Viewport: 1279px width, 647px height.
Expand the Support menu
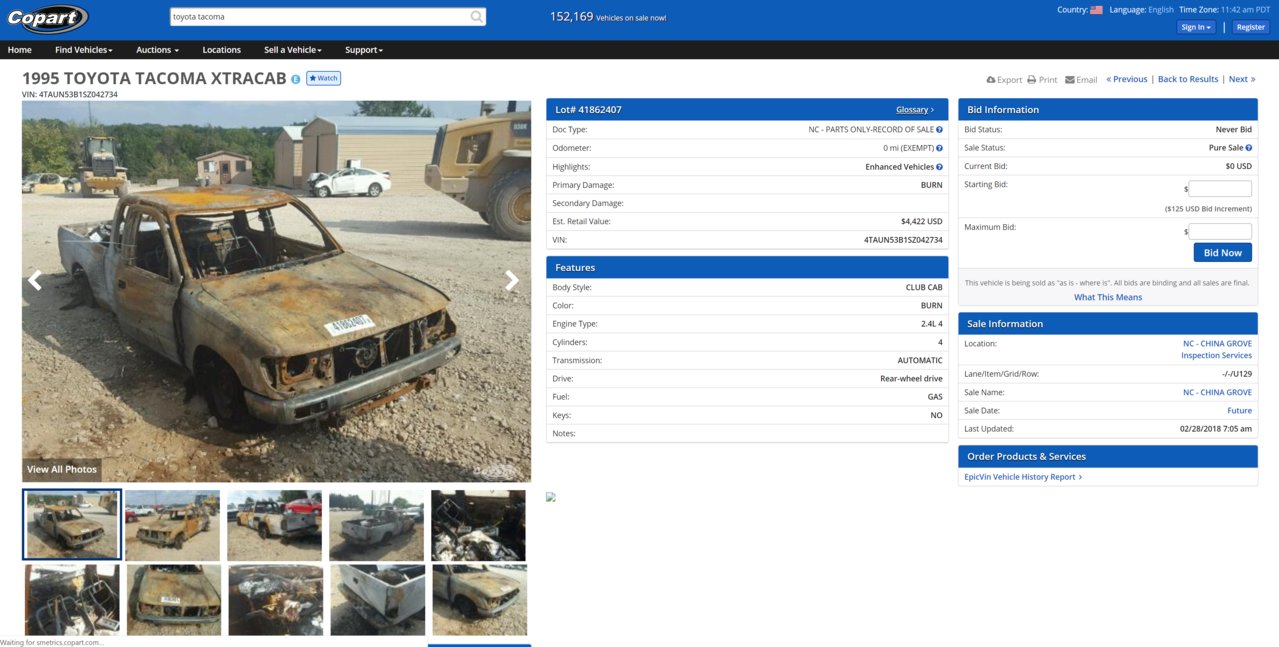[x=364, y=50]
